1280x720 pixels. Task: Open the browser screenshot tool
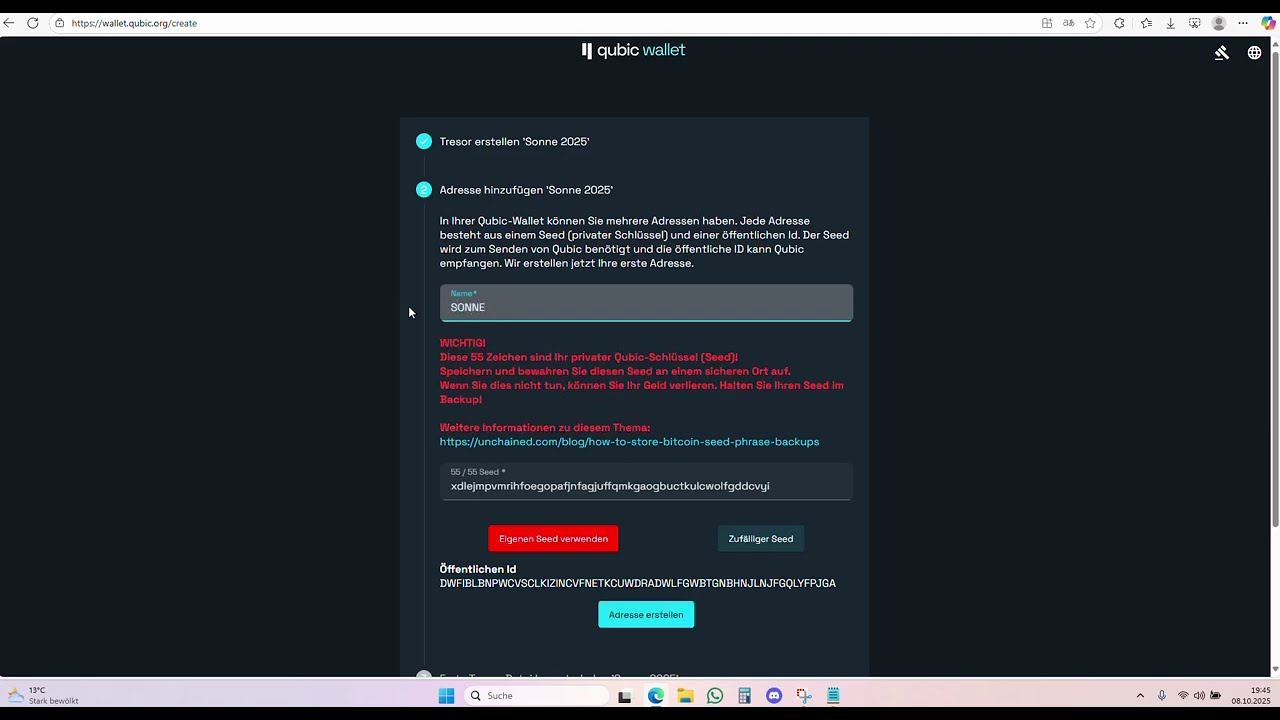tap(1194, 23)
